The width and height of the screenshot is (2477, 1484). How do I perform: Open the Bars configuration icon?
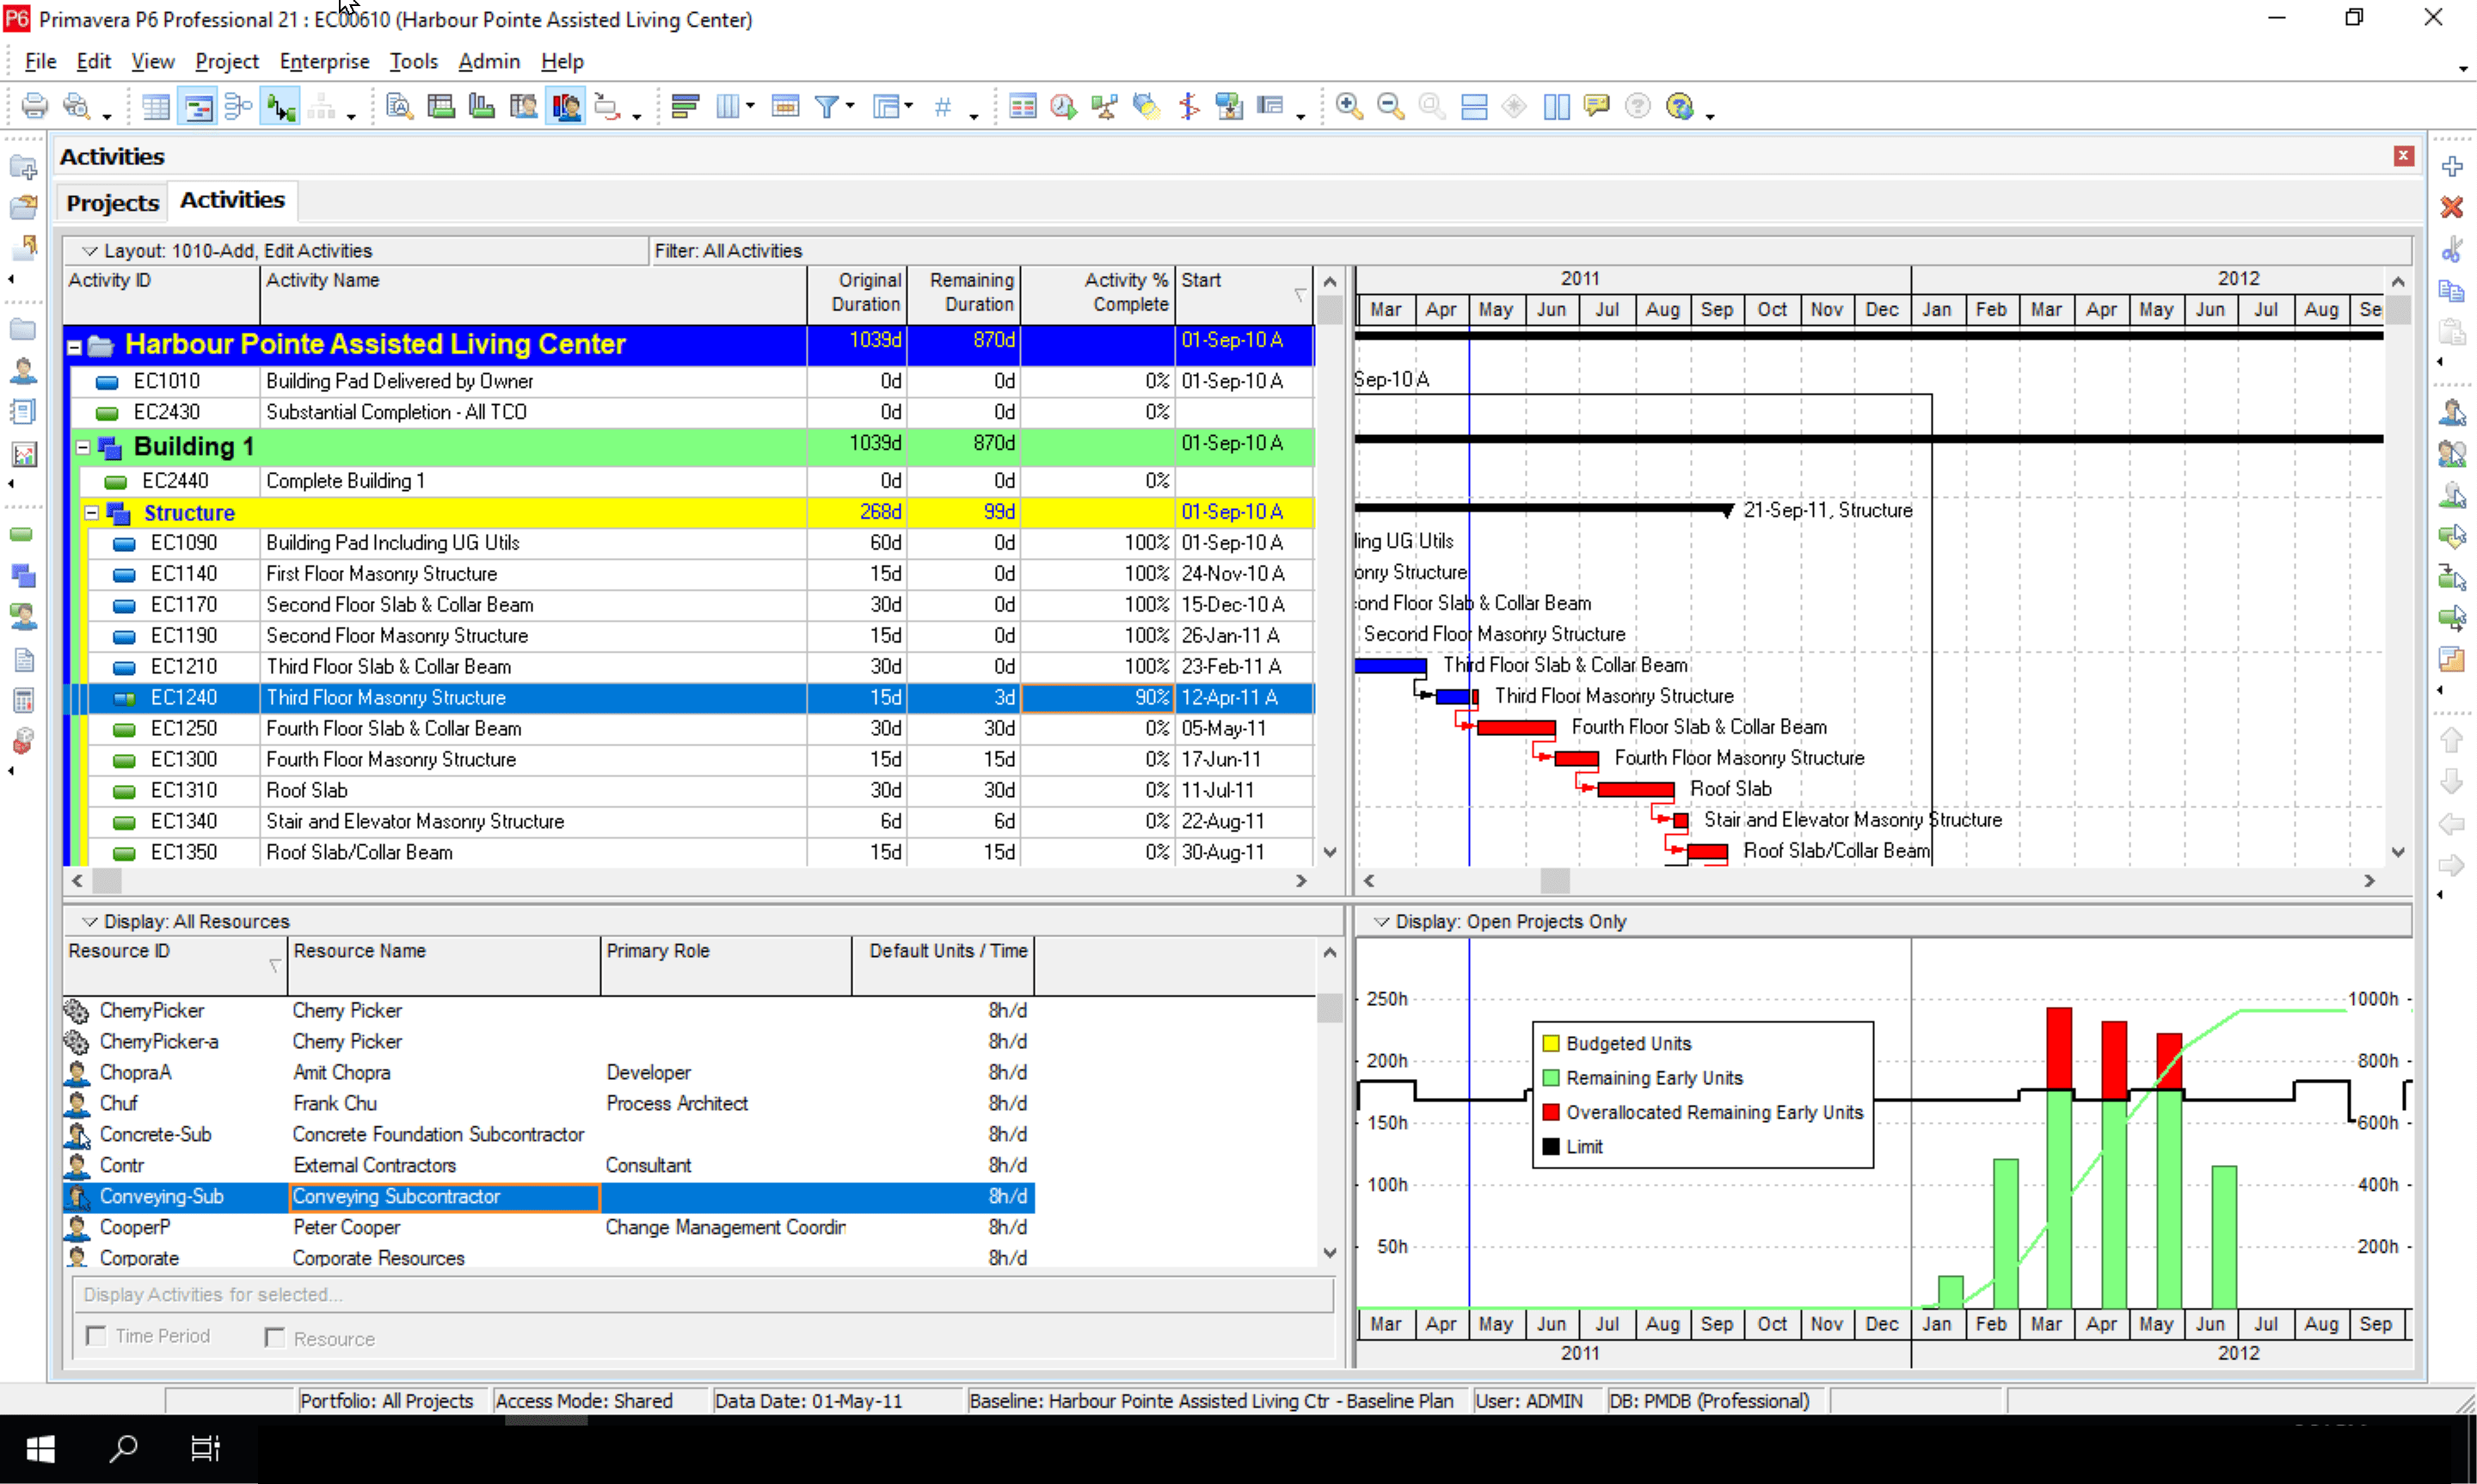685,106
